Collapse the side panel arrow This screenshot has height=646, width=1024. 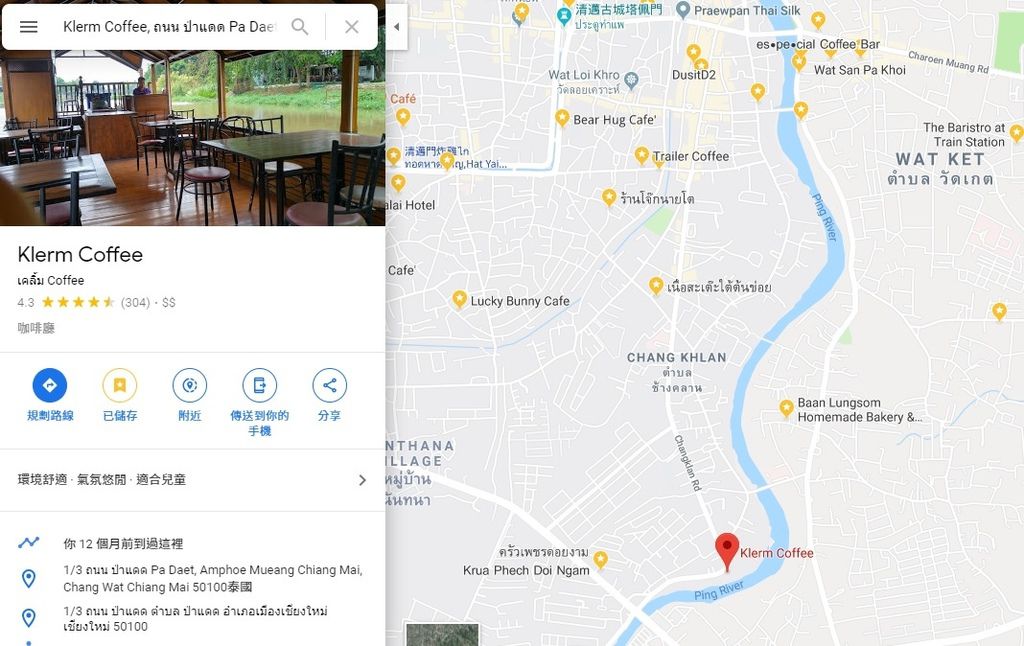click(396, 27)
